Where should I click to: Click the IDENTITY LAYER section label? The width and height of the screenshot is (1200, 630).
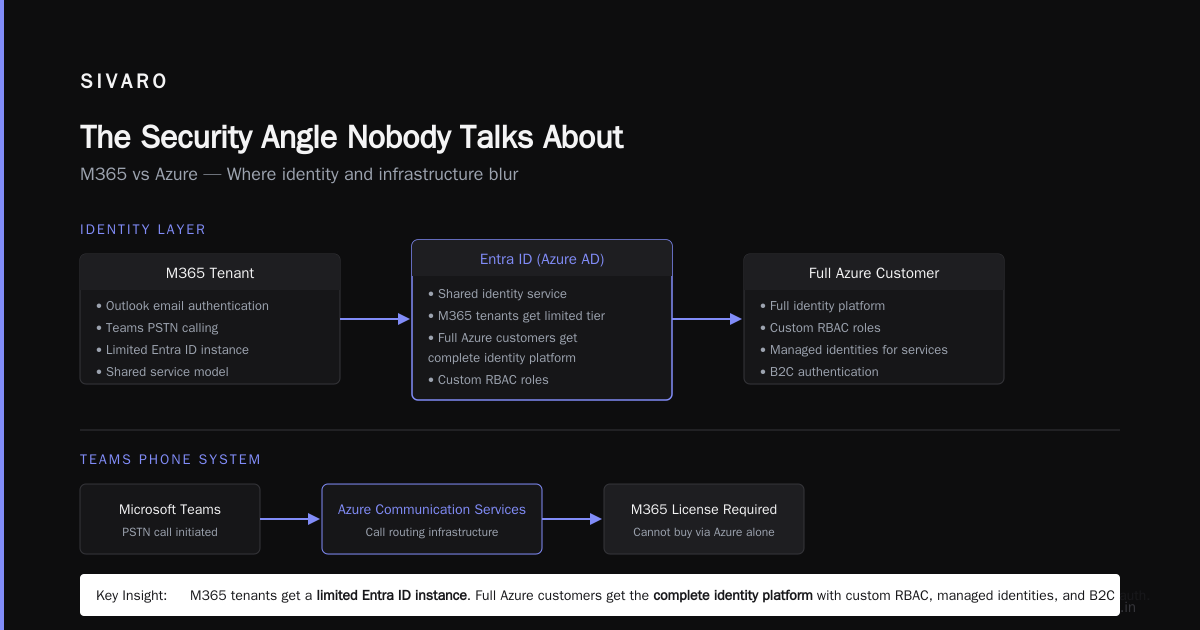coord(143,229)
